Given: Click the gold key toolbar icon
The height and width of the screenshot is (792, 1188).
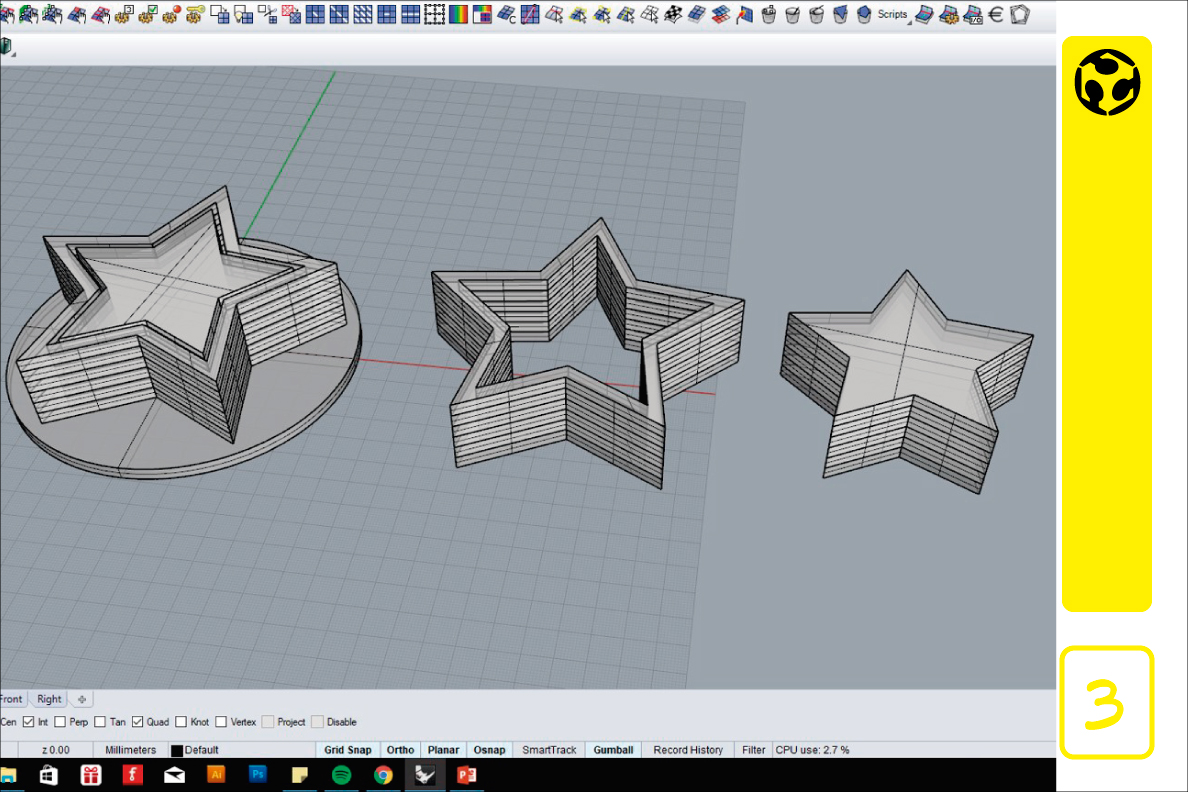Looking at the screenshot, I should [x=195, y=14].
